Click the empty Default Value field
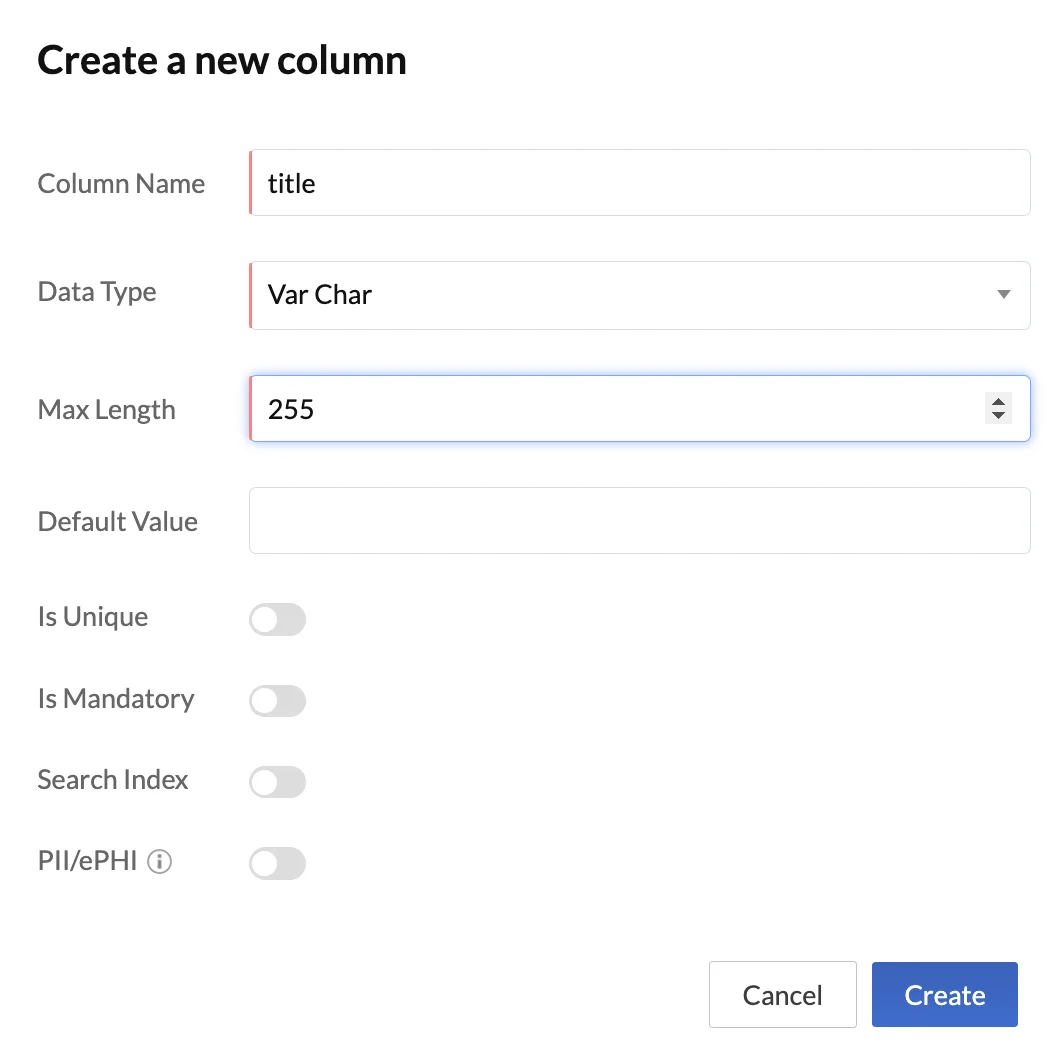The image size is (1062, 1058). pos(640,520)
